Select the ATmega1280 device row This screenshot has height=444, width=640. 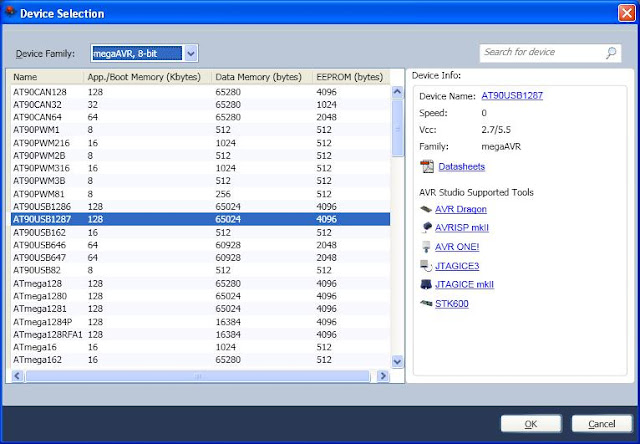click(x=200, y=296)
